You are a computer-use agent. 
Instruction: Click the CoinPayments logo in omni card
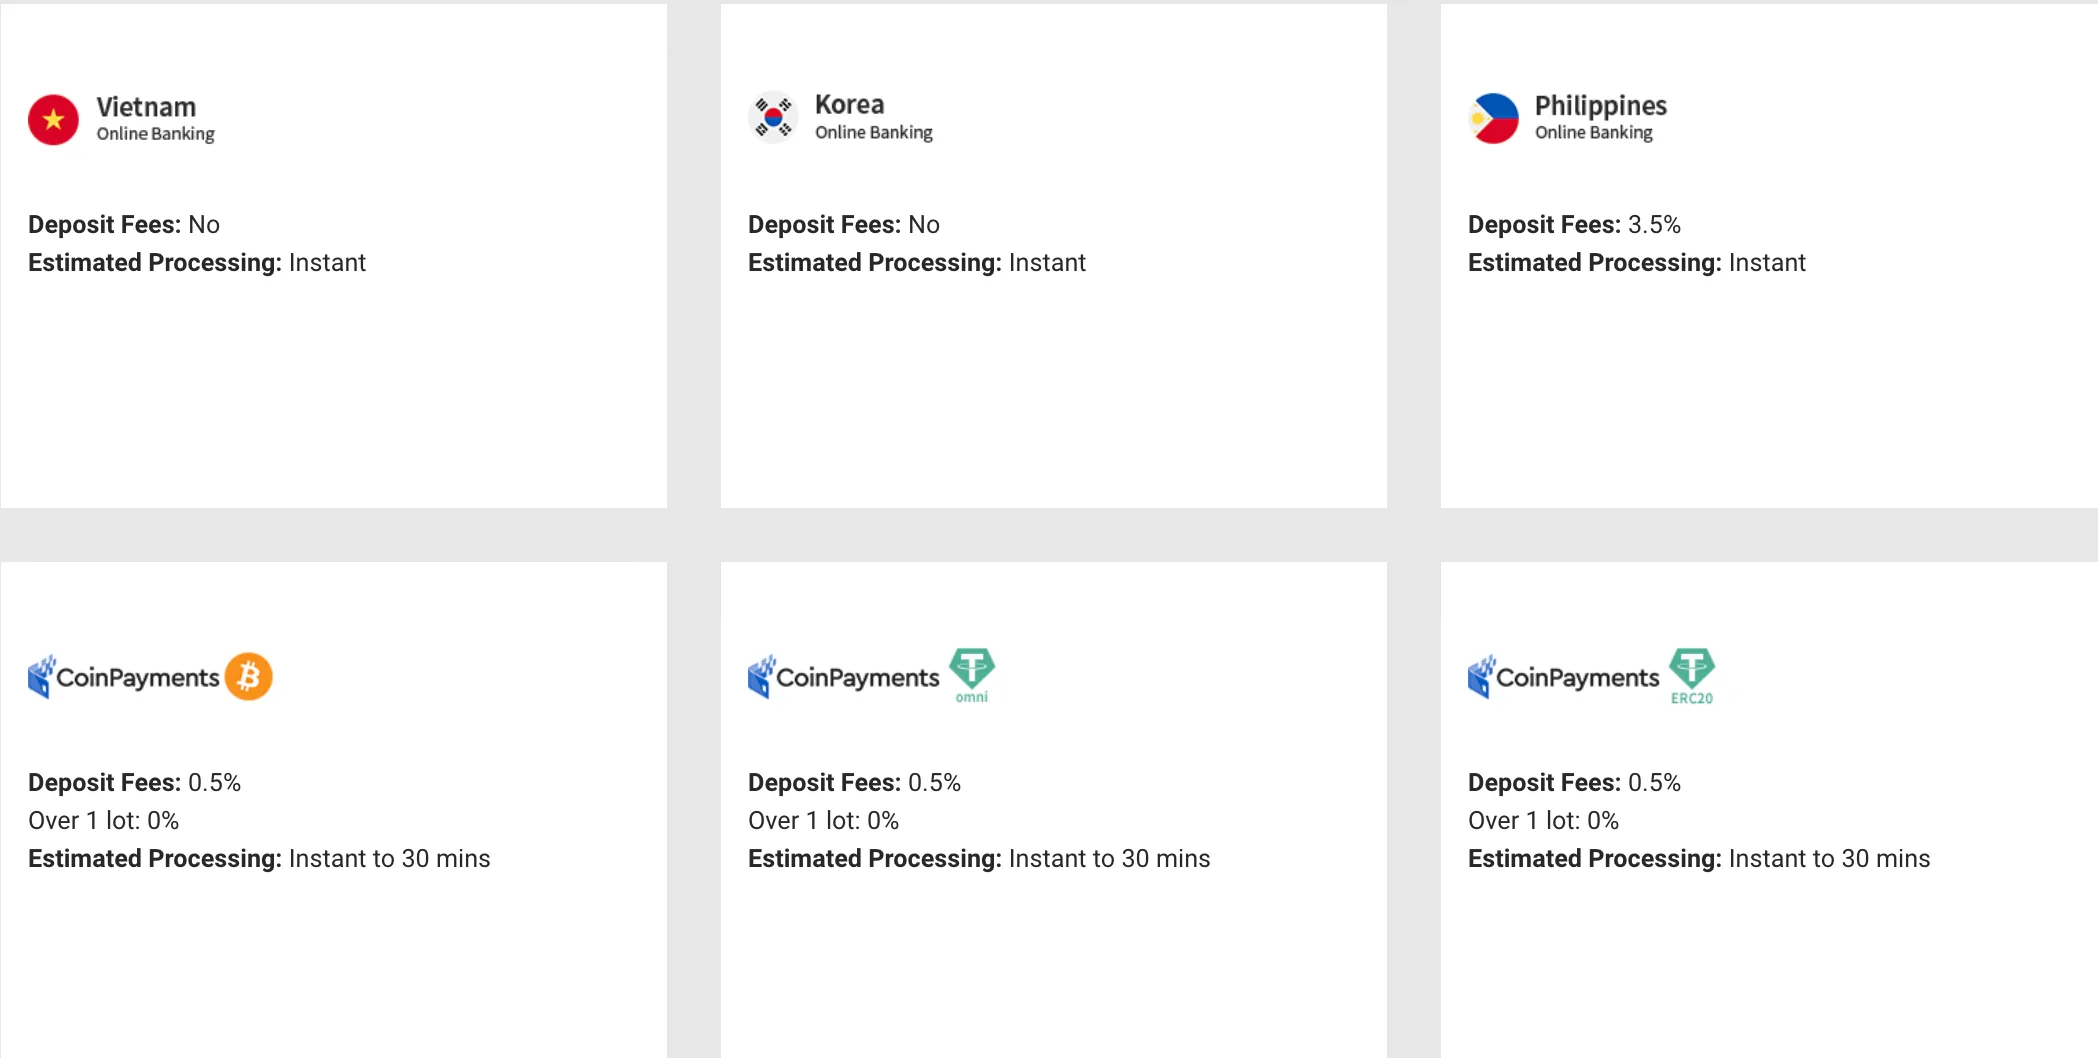(844, 677)
